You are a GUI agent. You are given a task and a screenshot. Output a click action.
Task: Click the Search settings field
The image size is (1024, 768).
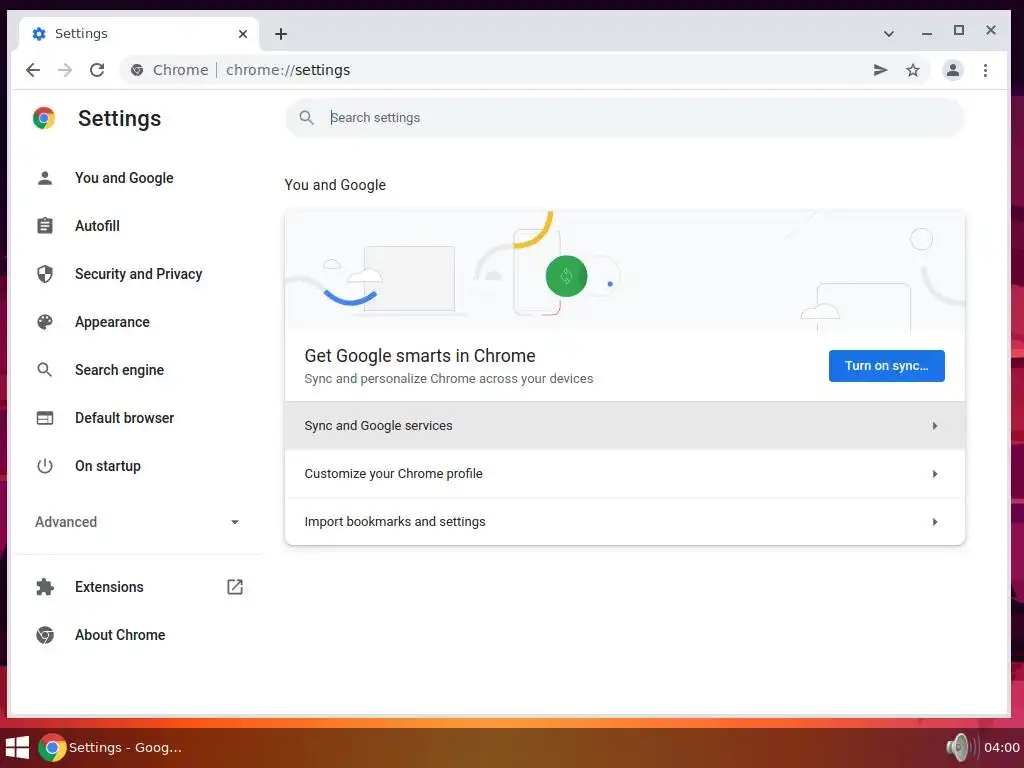point(625,118)
